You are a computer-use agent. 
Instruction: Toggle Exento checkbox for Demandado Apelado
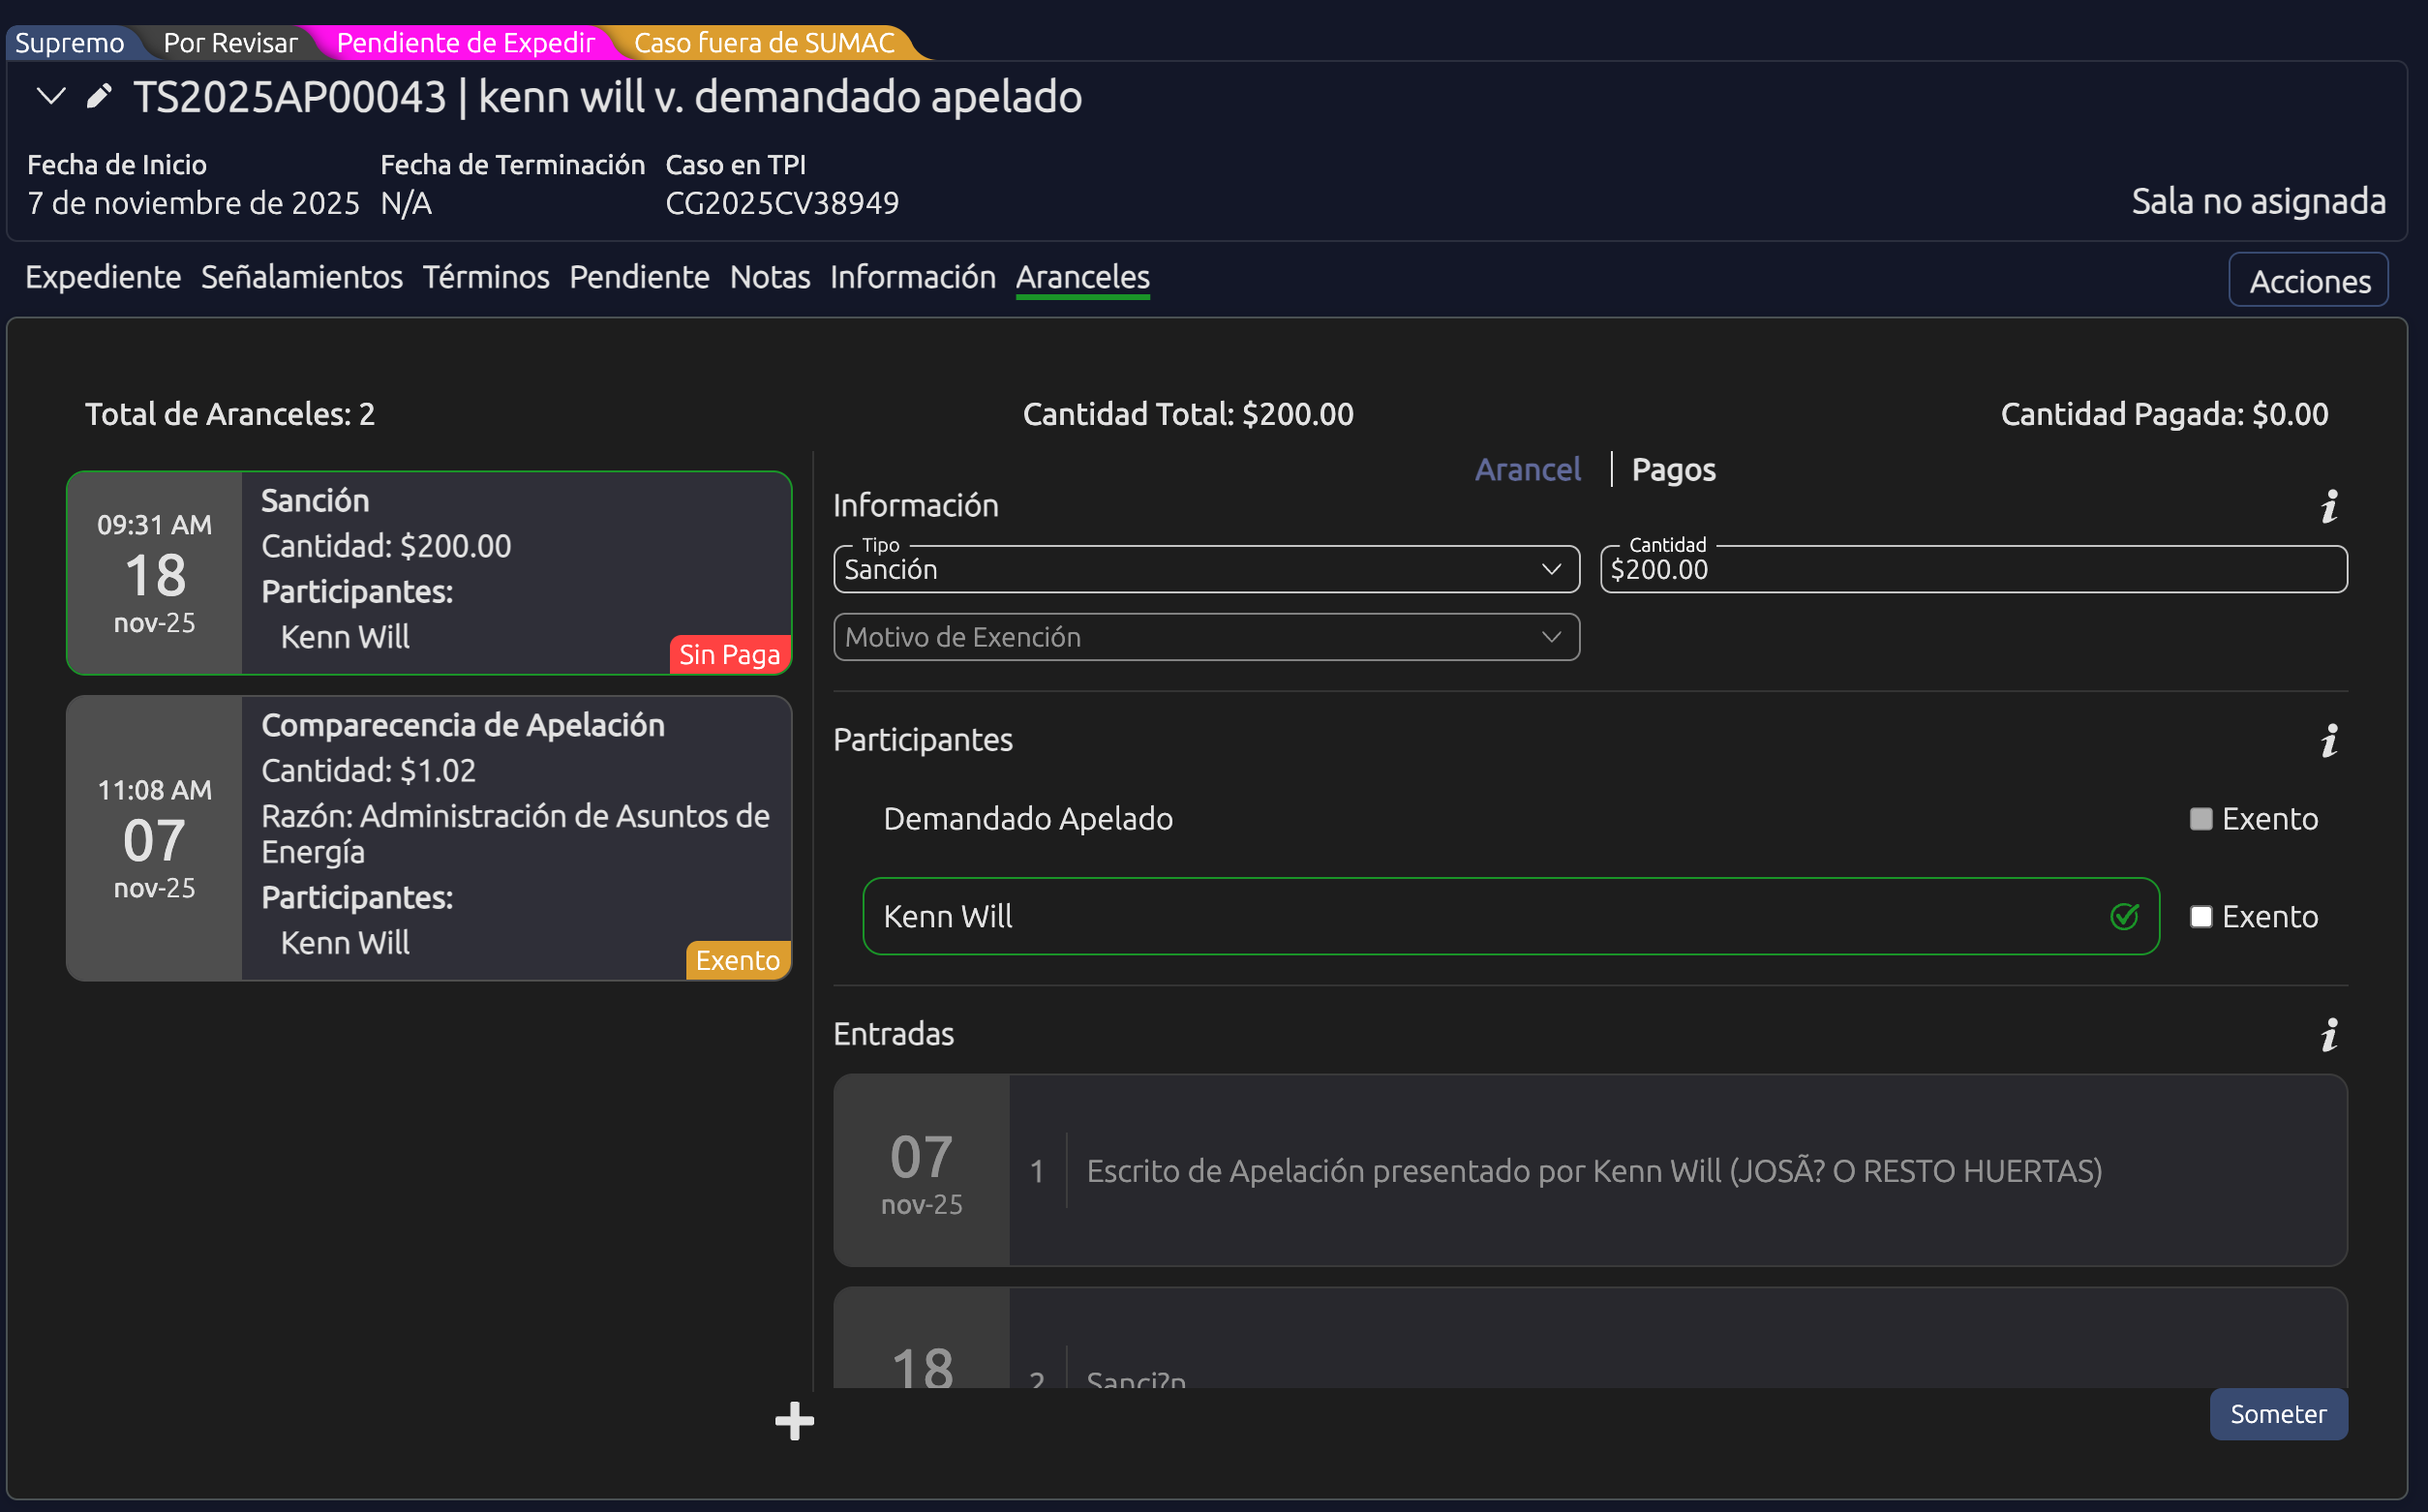[x=2200, y=819]
